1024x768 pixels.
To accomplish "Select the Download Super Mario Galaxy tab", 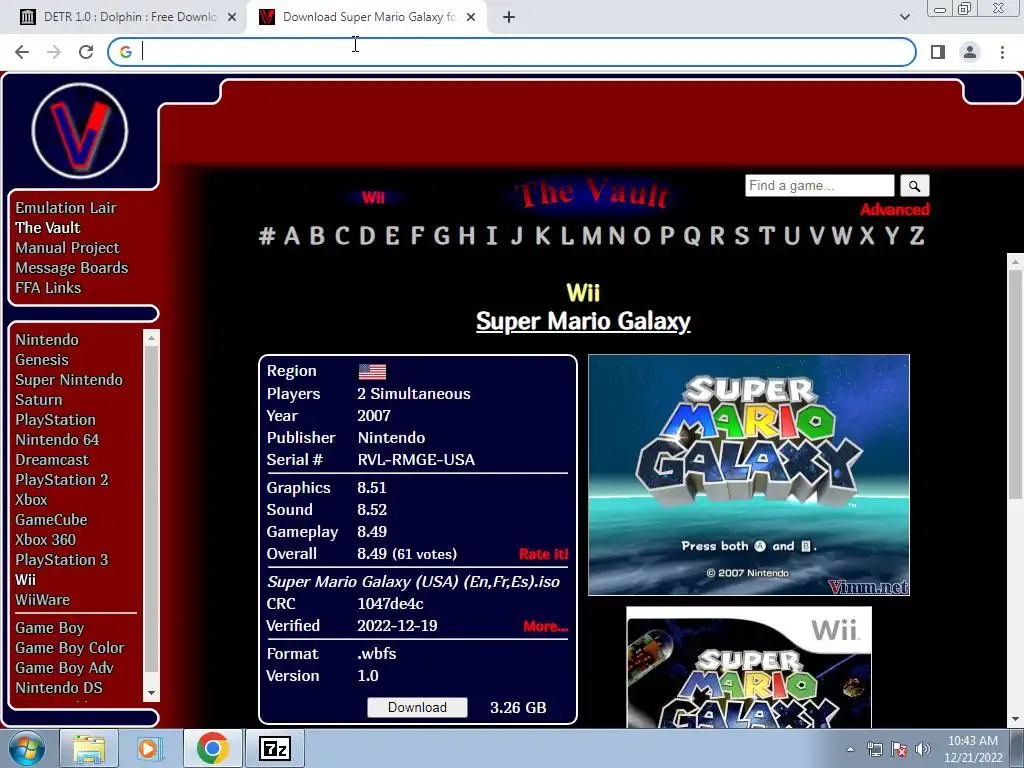I will pos(366,18).
